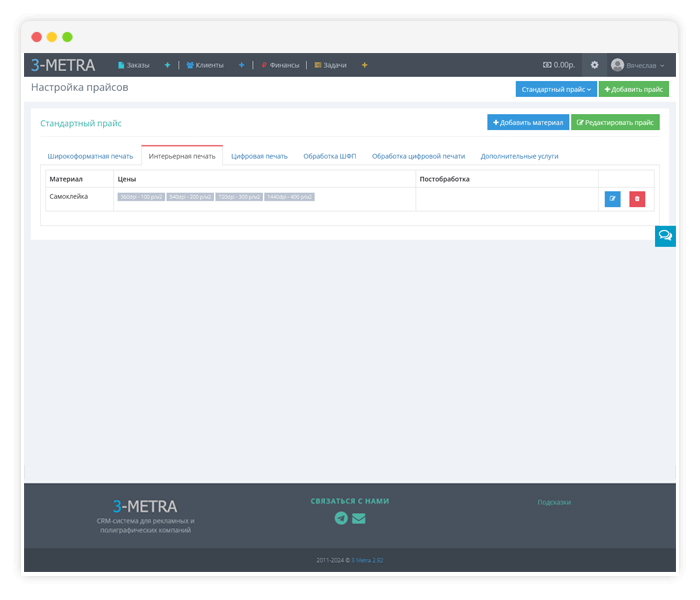Image resolution: width=700 pixels, height=600 pixels.
Task: Open the Заказы orders menu
Action: (x=133, y=65)
